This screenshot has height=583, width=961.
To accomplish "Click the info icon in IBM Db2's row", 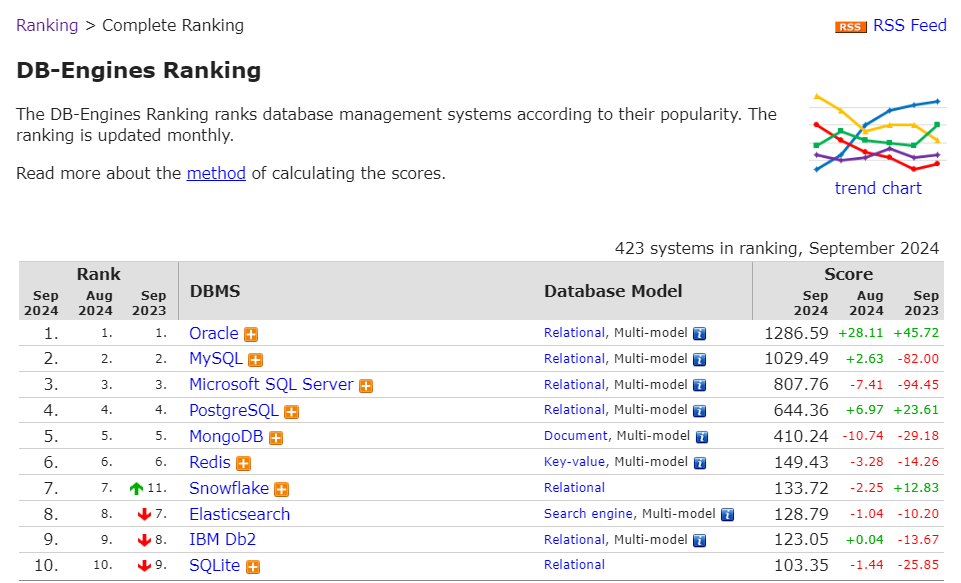I will point(700,541).
